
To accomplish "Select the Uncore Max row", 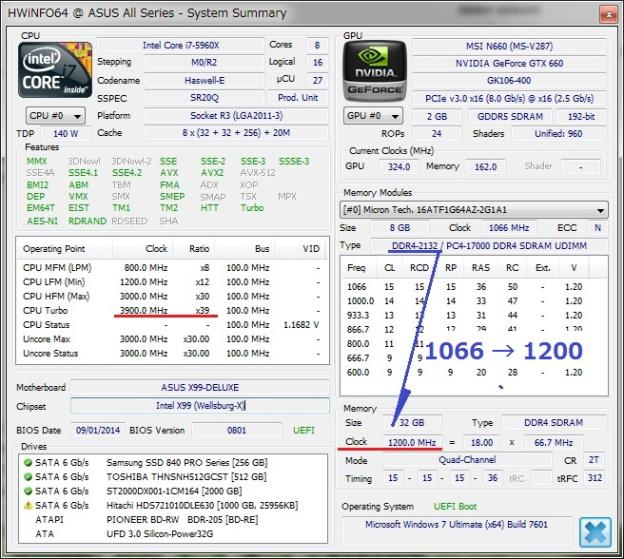I will (x=172, y=339).
